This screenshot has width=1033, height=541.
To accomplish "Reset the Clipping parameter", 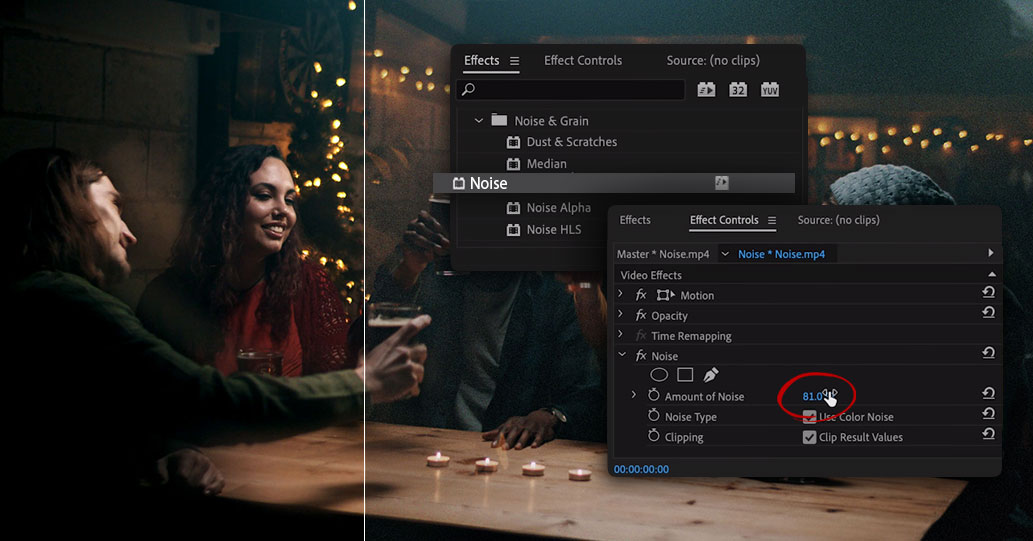I will 988,436.
